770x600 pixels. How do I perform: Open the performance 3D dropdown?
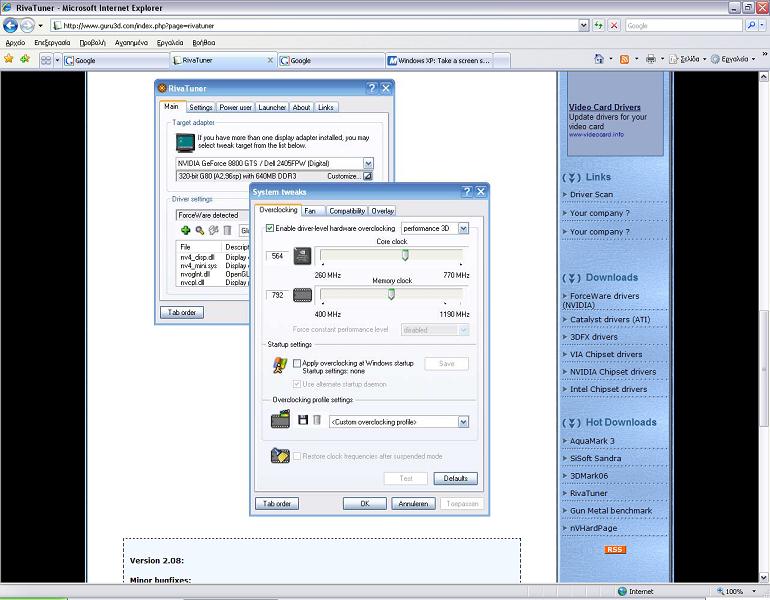point(463,228)
